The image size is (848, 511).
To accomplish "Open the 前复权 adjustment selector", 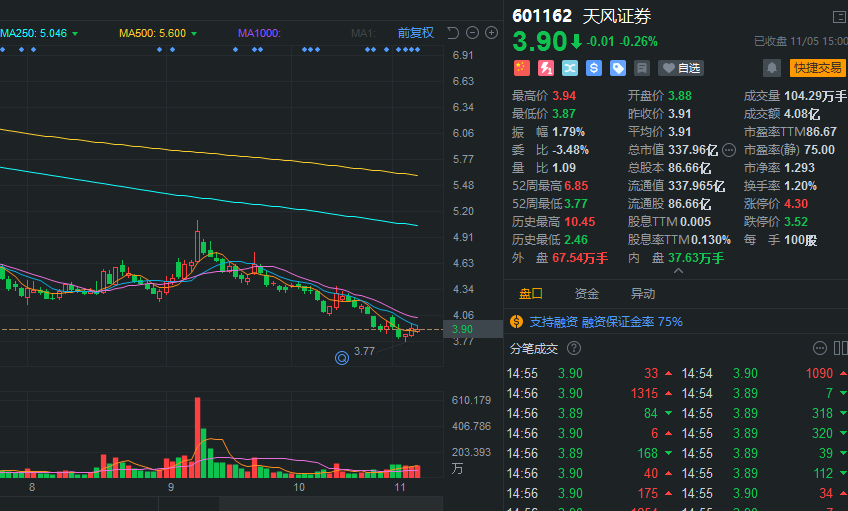I will click(x=415, y=33).
